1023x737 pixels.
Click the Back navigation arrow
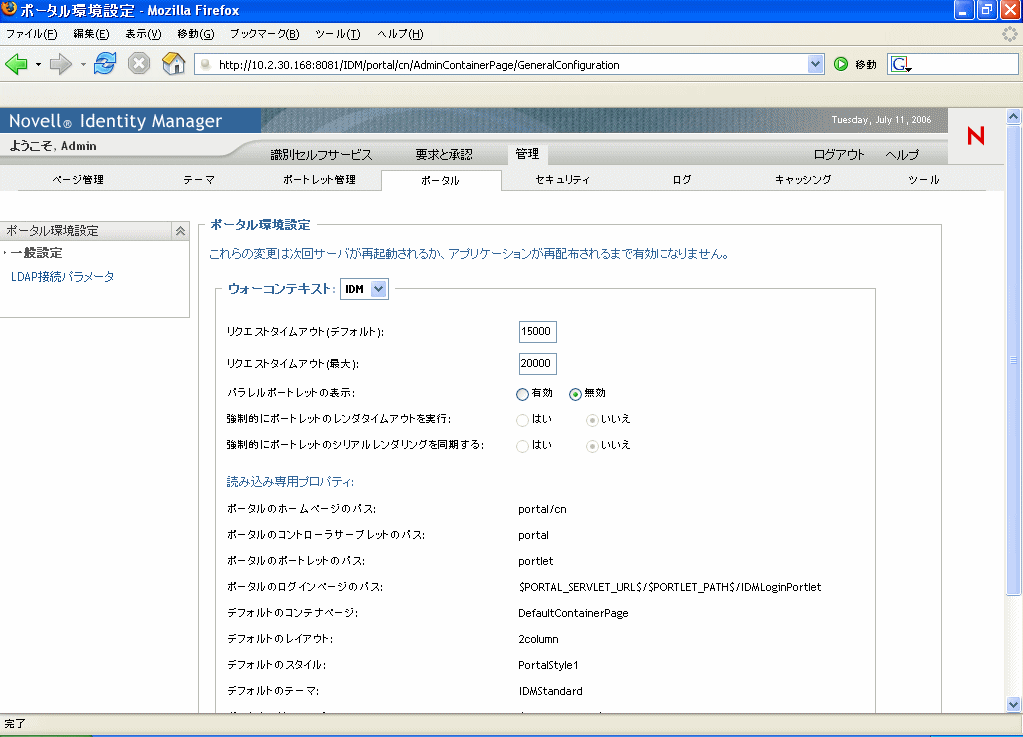pyautogui.click(x=18, y=63)
